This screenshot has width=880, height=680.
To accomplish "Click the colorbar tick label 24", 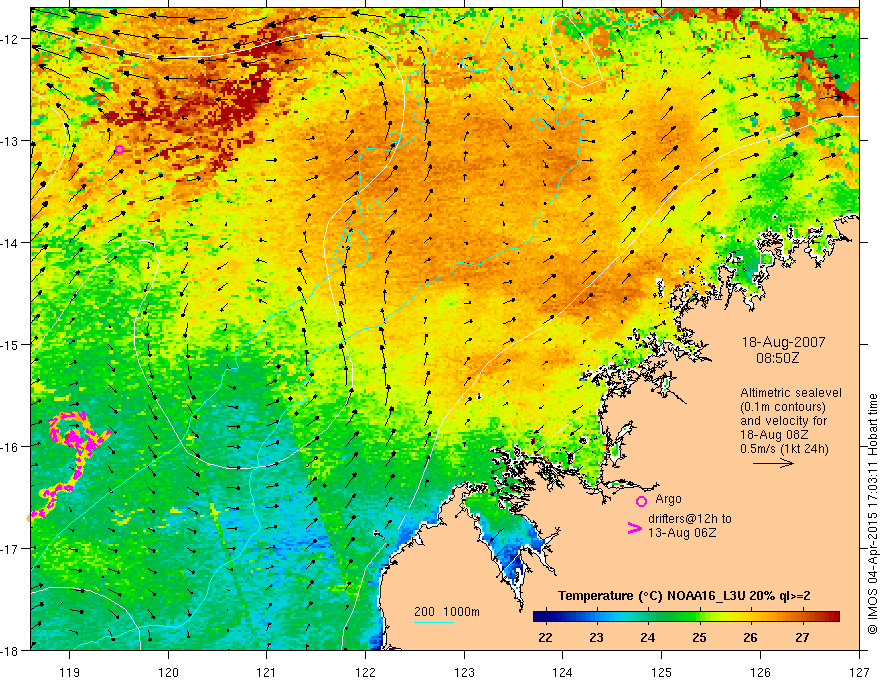I will click(647, 638).
